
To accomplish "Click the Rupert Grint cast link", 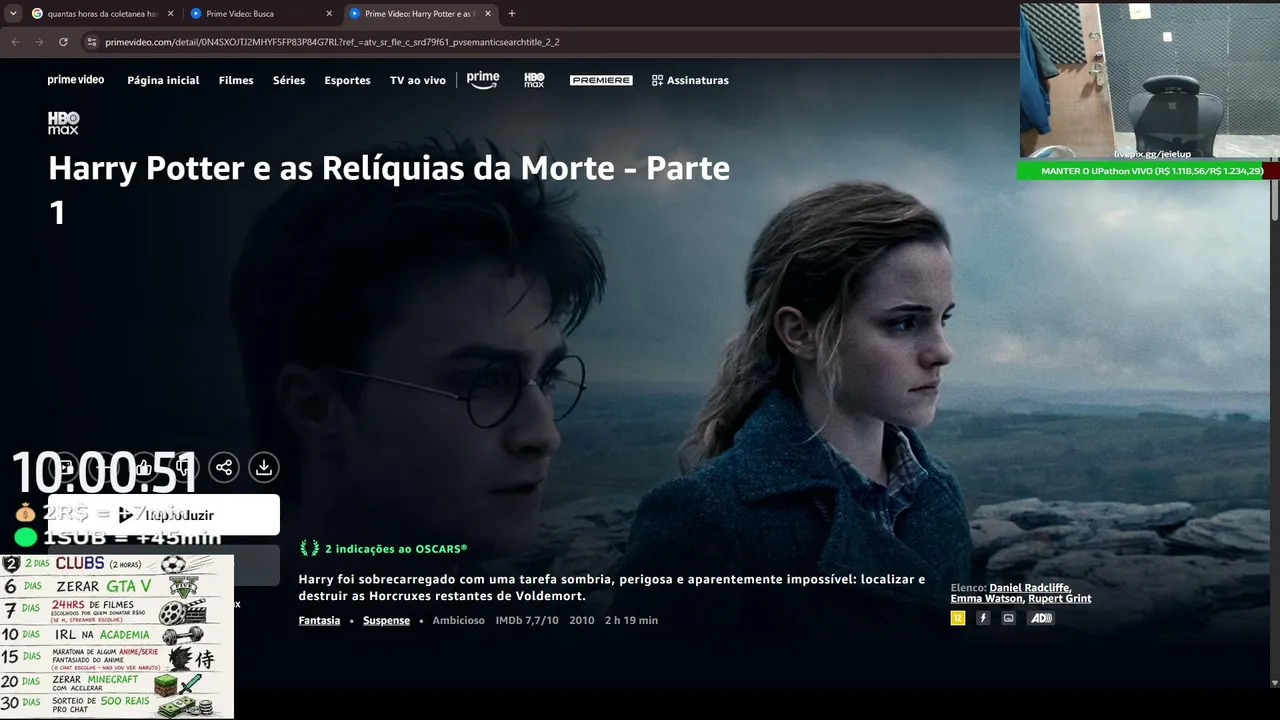I will coord(1059,599).
